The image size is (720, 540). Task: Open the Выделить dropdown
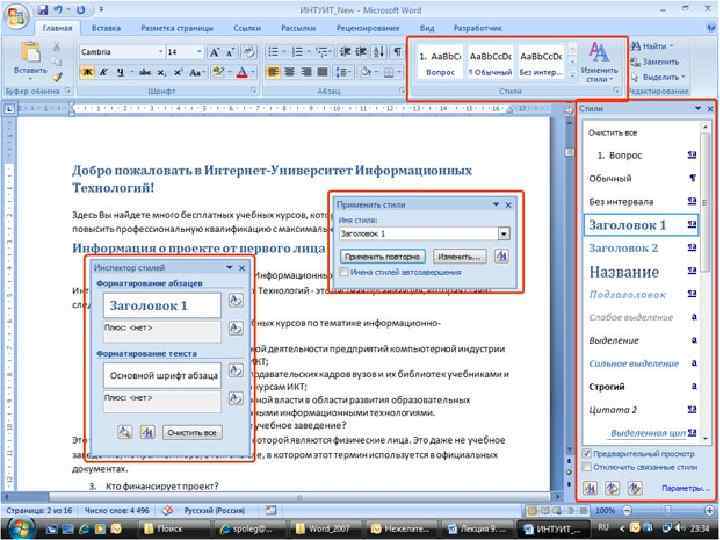pos(659,77)
